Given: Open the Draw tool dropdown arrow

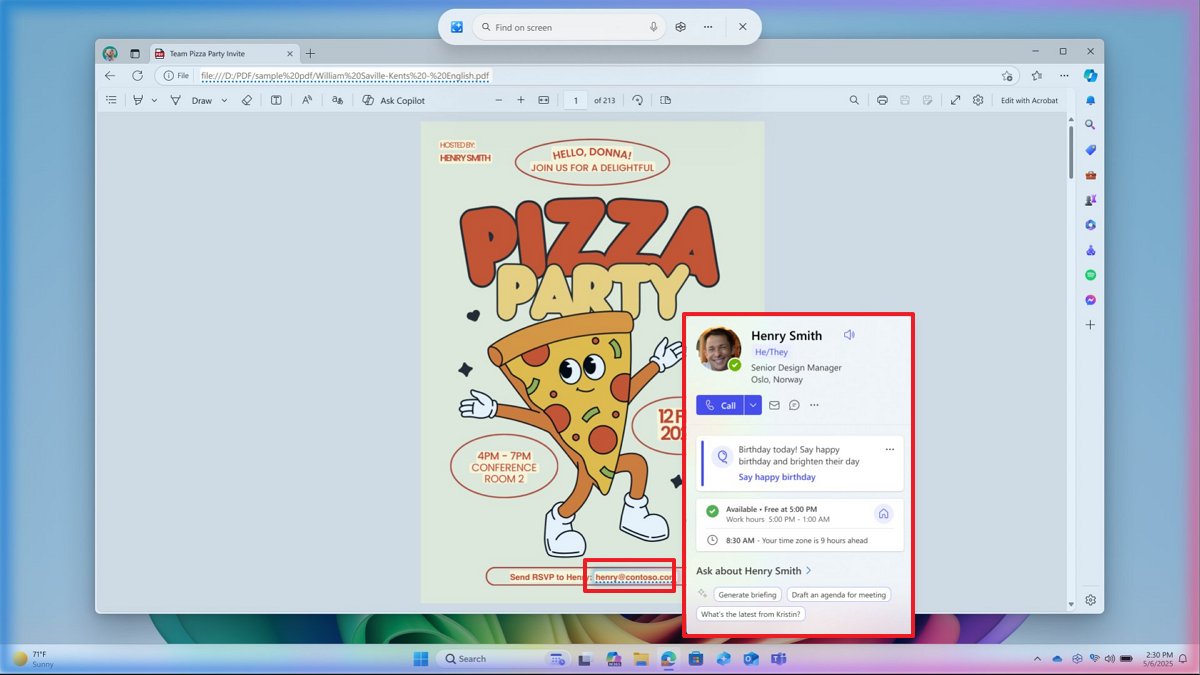Looking at the screenshot, I should coord(224,100).
